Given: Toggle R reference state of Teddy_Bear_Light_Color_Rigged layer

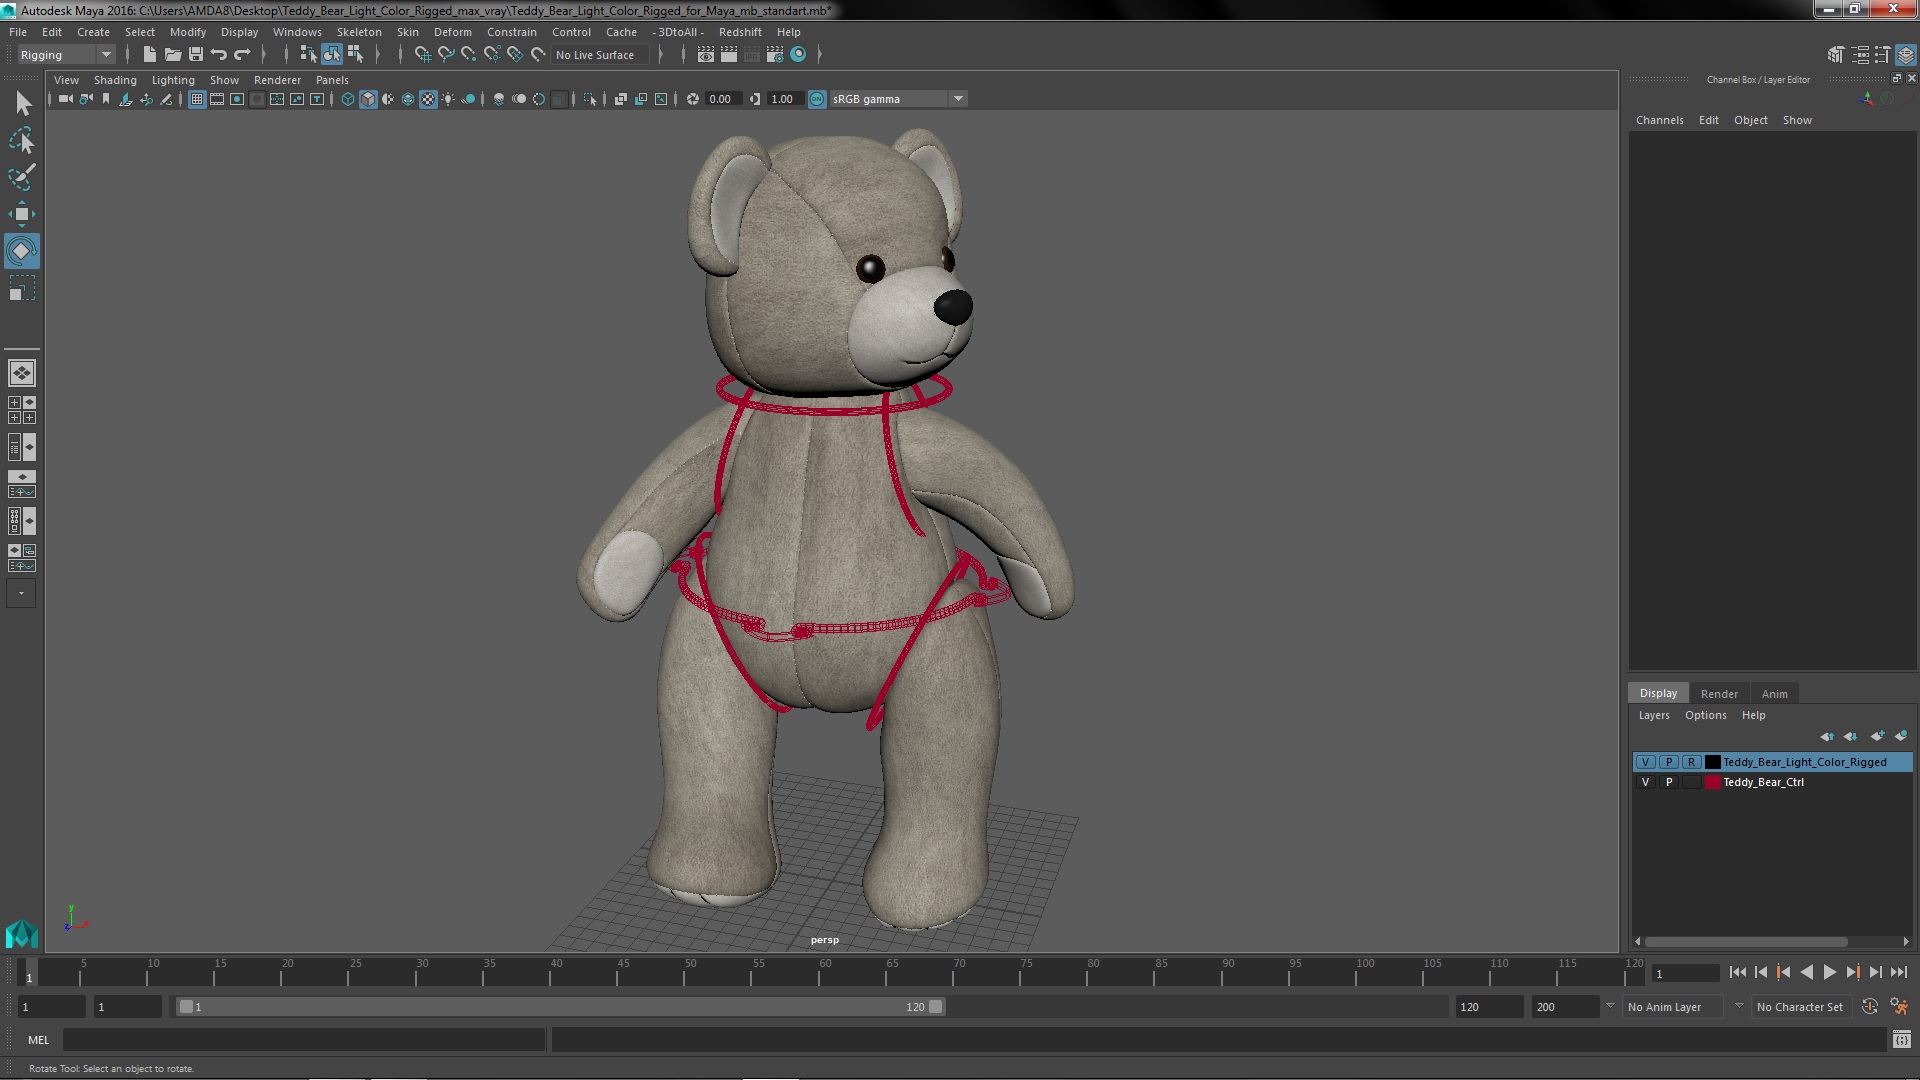Looking at the screenshot, I should pyautogui.click(x=1691, y=762).
